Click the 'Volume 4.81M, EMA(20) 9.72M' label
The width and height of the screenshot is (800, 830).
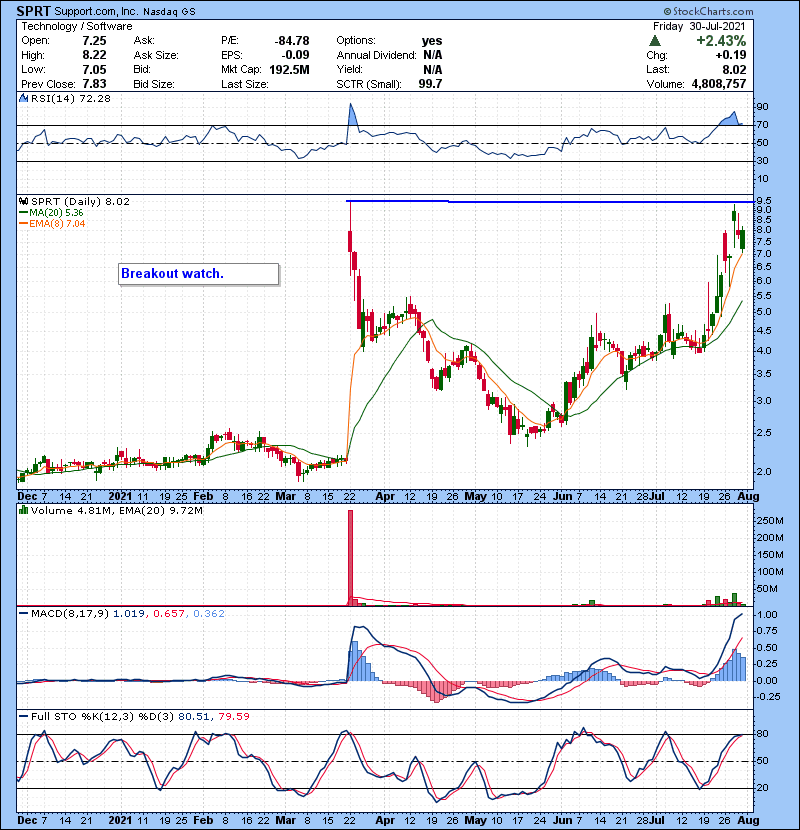coord(117,510)
